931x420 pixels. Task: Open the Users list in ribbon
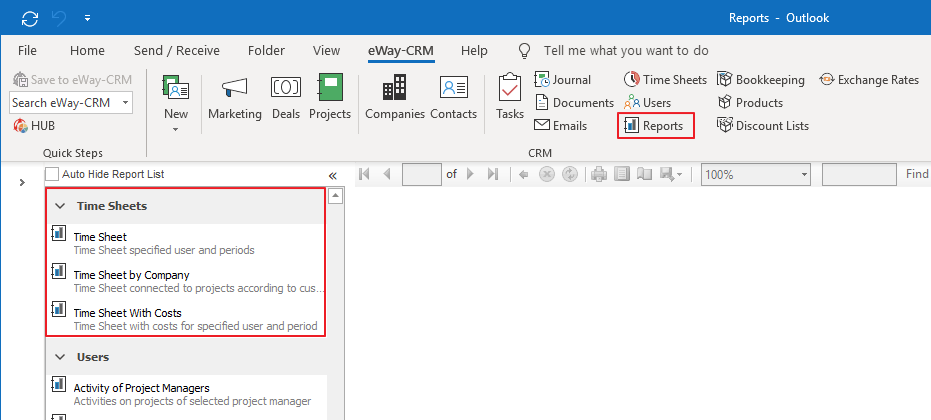click(647, 103)
